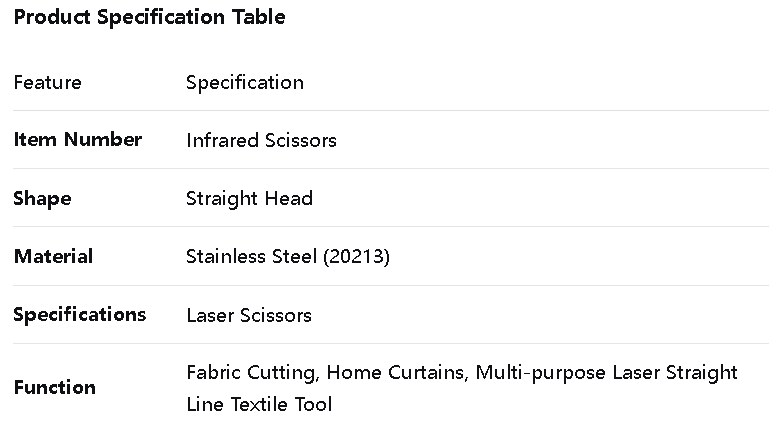Select the 'Specification' column header
This screenshot has width=769, height=425.
pyautogui.click(x=244, y=82)
